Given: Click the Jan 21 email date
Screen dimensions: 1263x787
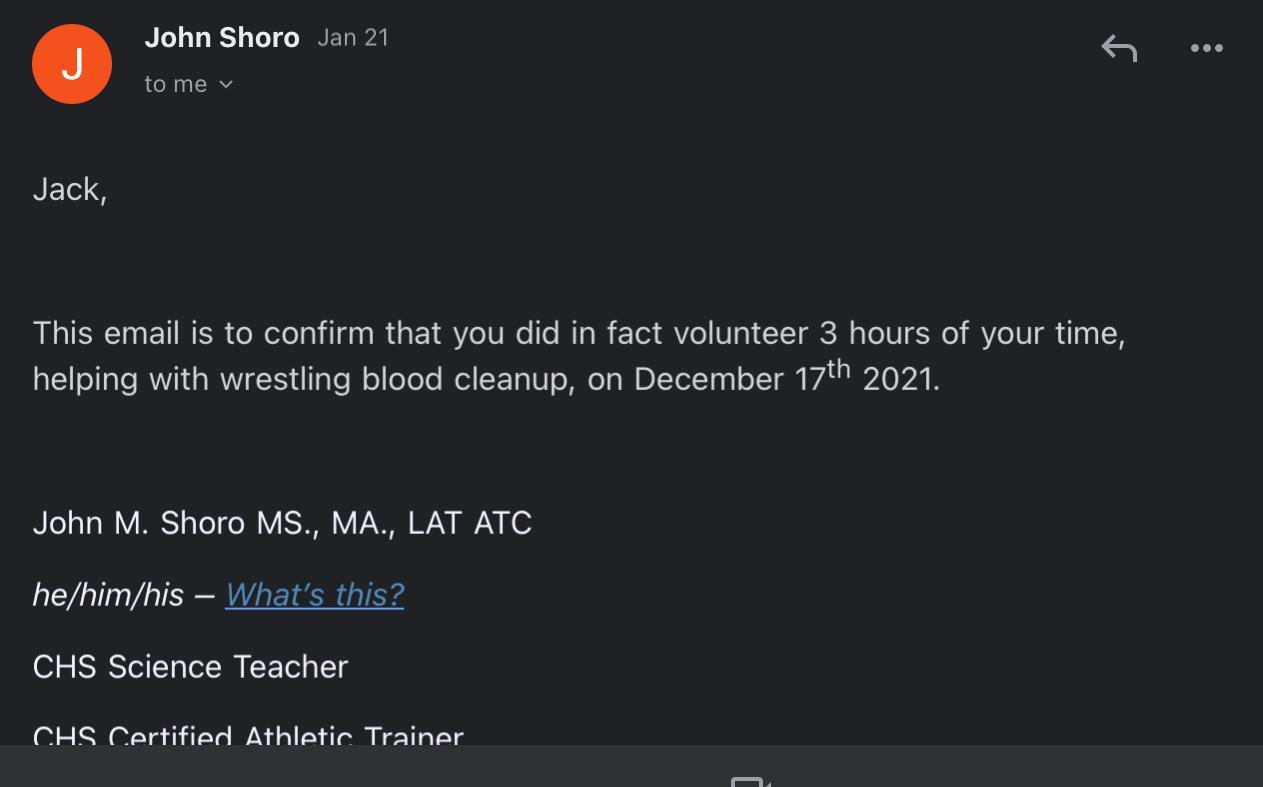Looking at the screenshot, I should tap(353, 38).
